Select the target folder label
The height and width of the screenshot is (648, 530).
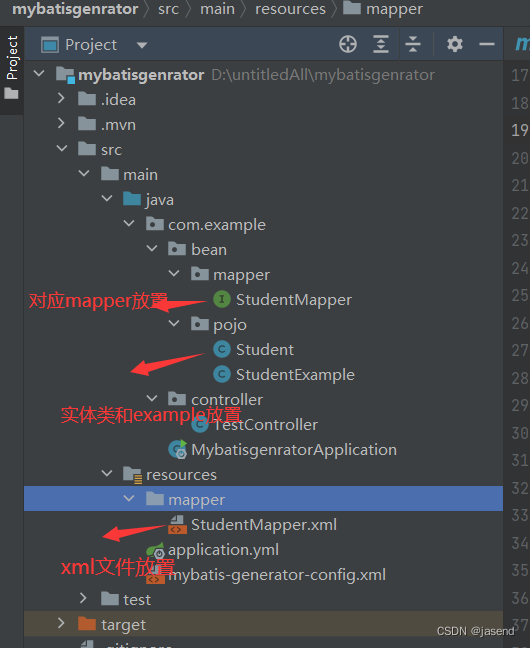124,625
